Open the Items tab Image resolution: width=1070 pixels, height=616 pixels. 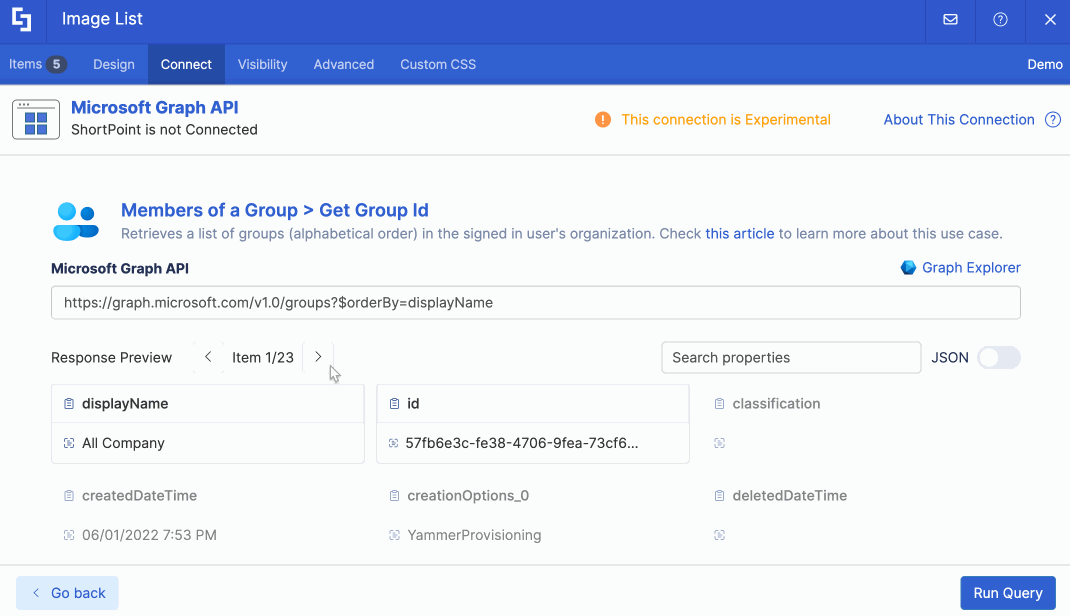37,64
